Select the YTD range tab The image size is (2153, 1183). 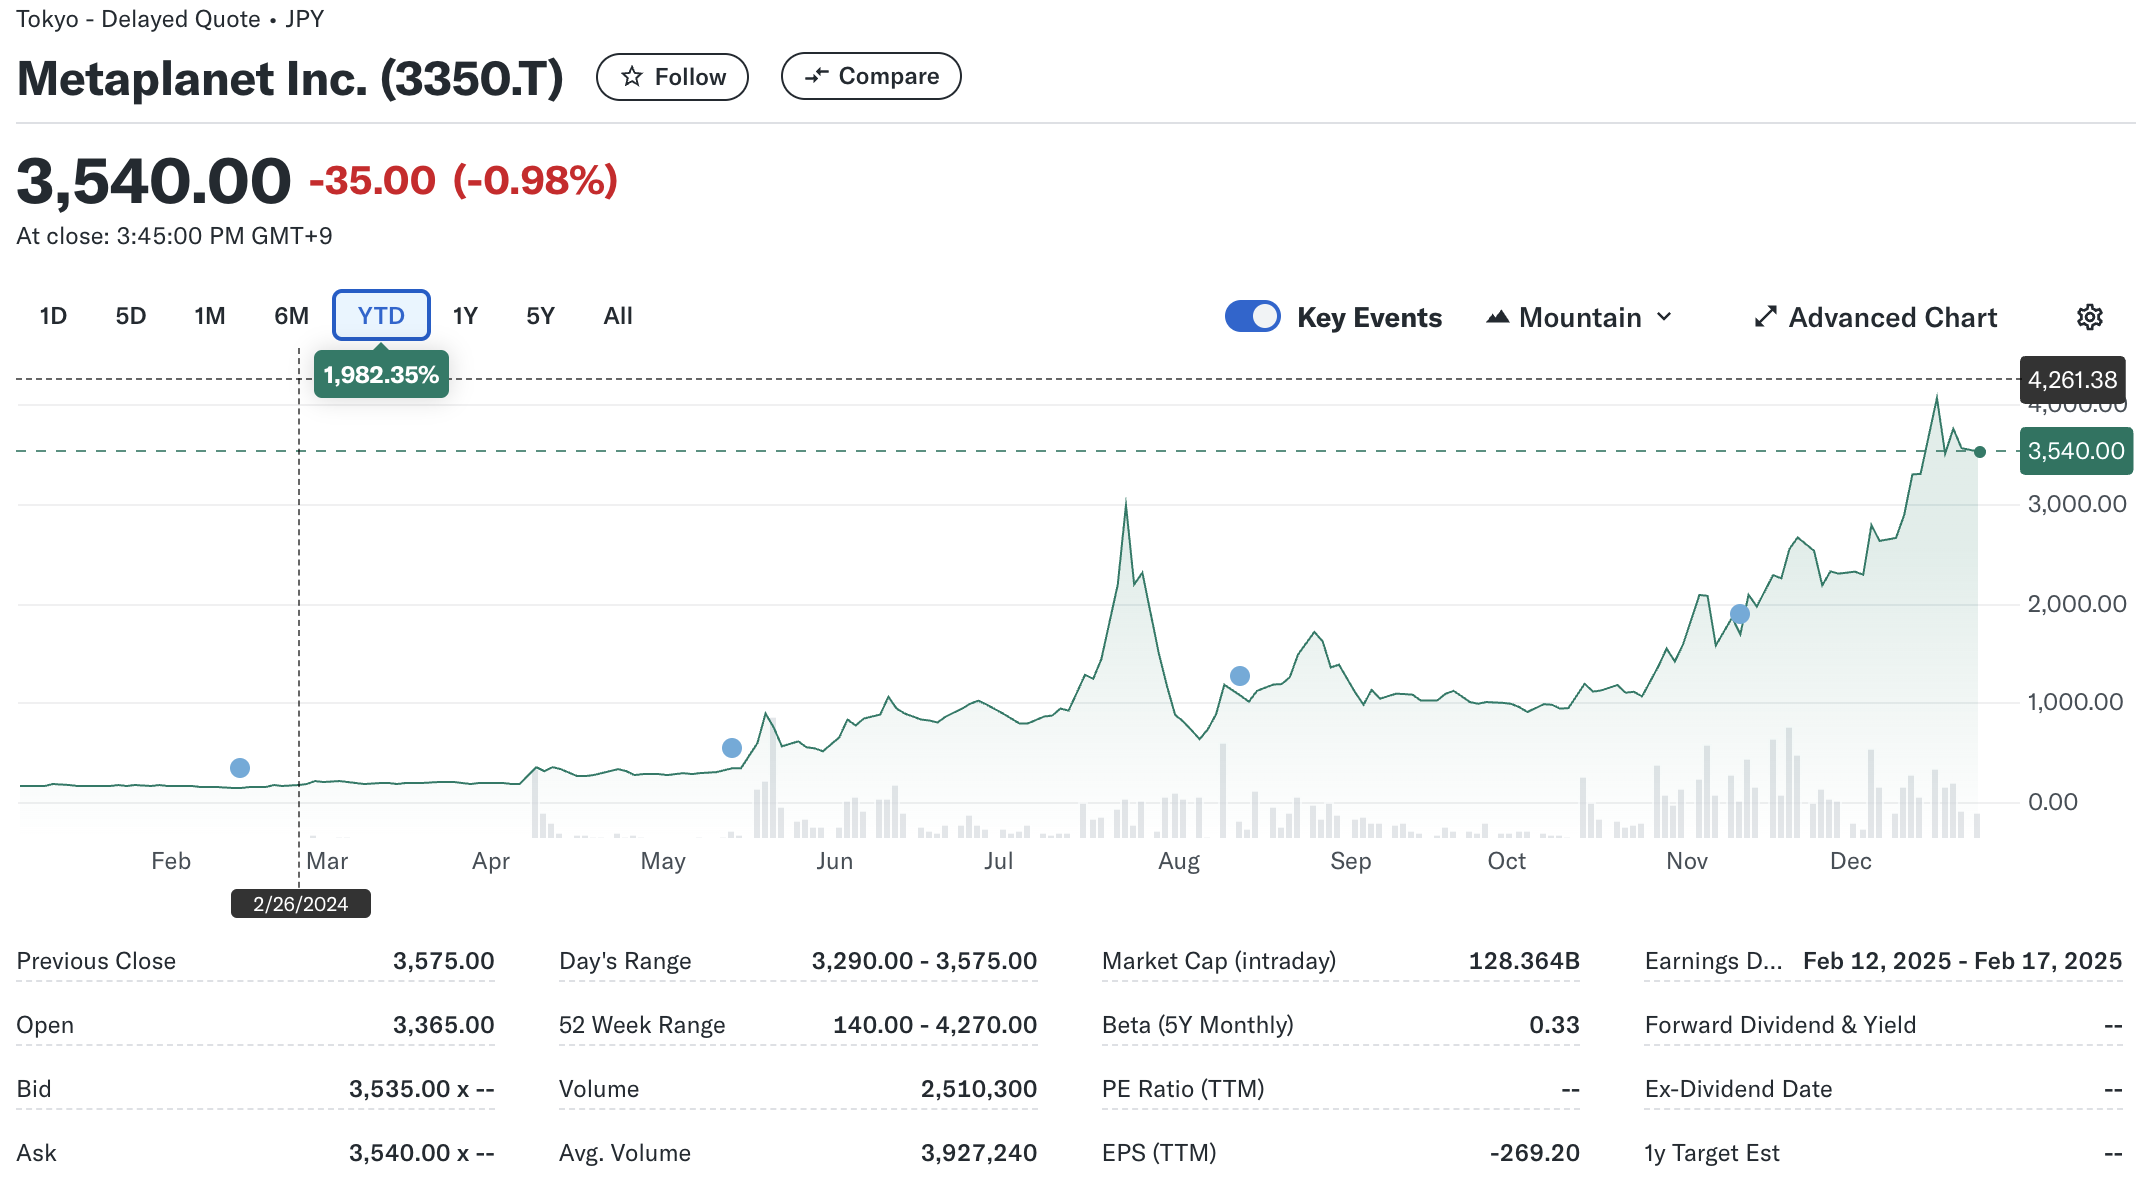pos(381,316)
